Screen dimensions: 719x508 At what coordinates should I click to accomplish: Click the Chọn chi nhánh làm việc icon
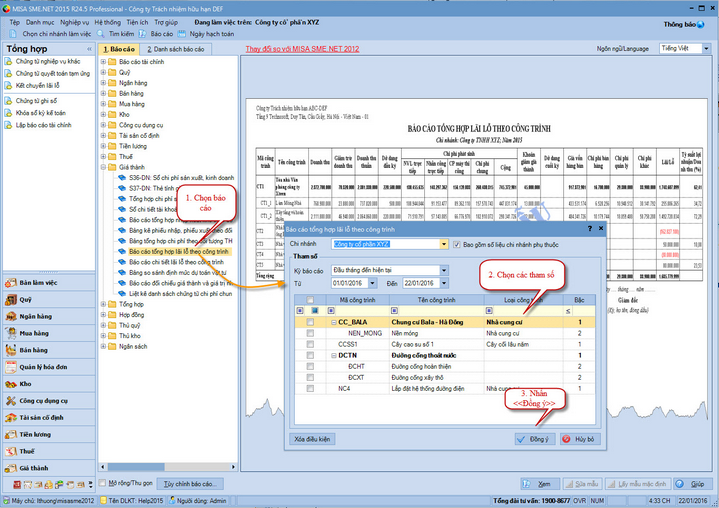coord(13,34)
